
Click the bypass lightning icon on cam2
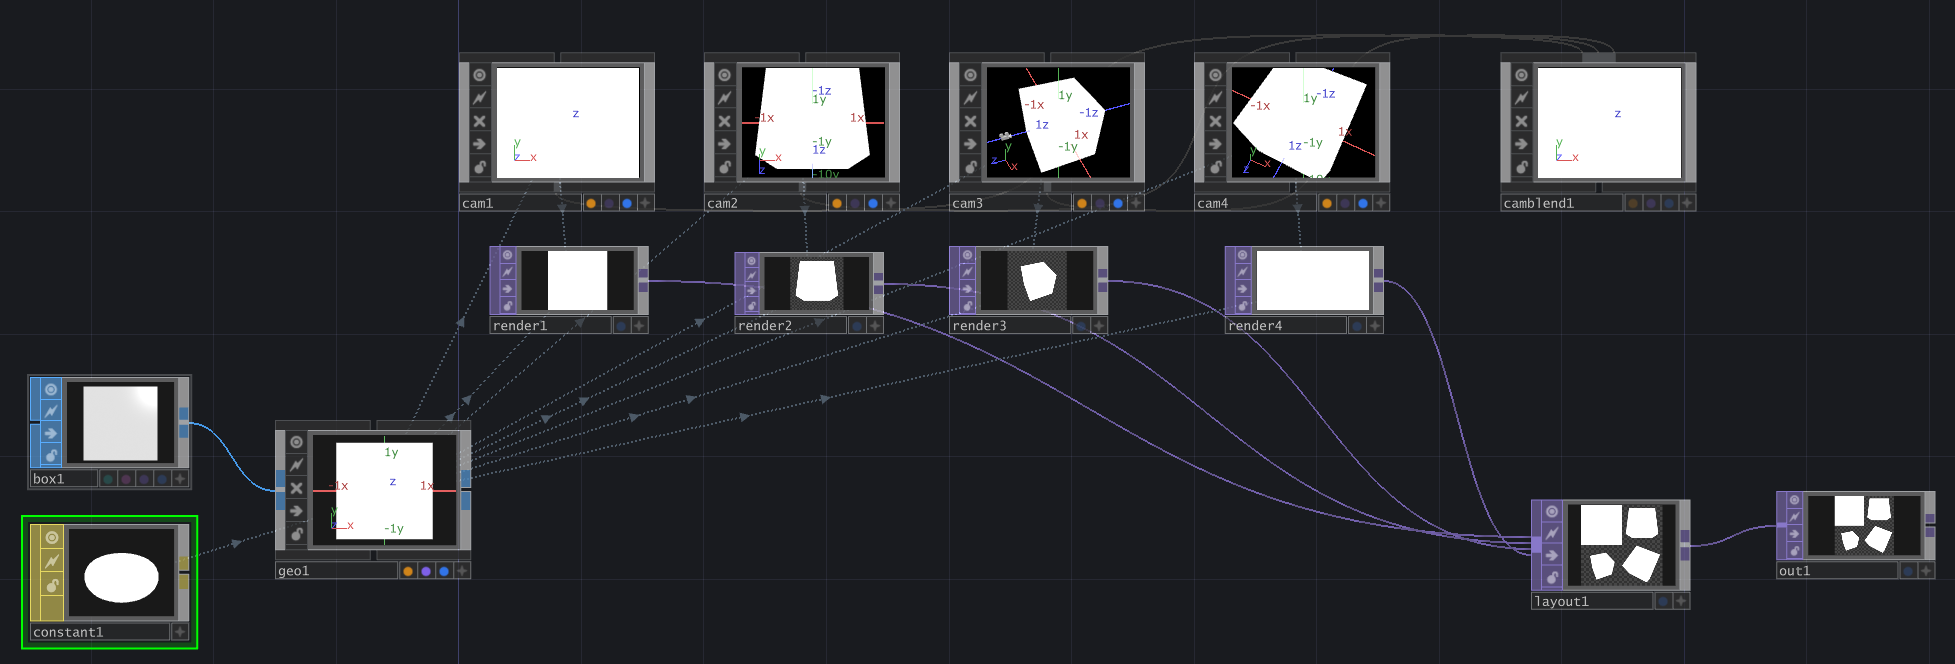pyautogui.click(x=724, y=98)
